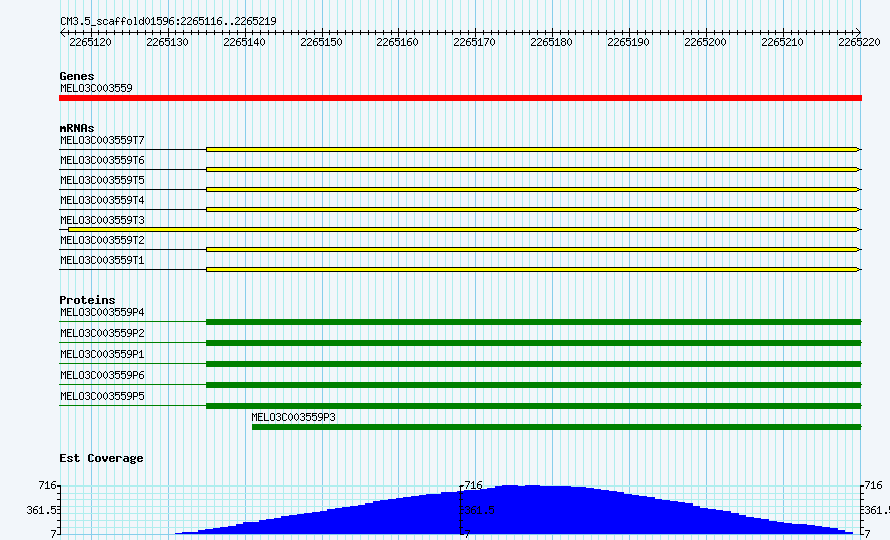The image size is (890, 540).
Task: Click ruler position 2265140
Action: (244, 43)
